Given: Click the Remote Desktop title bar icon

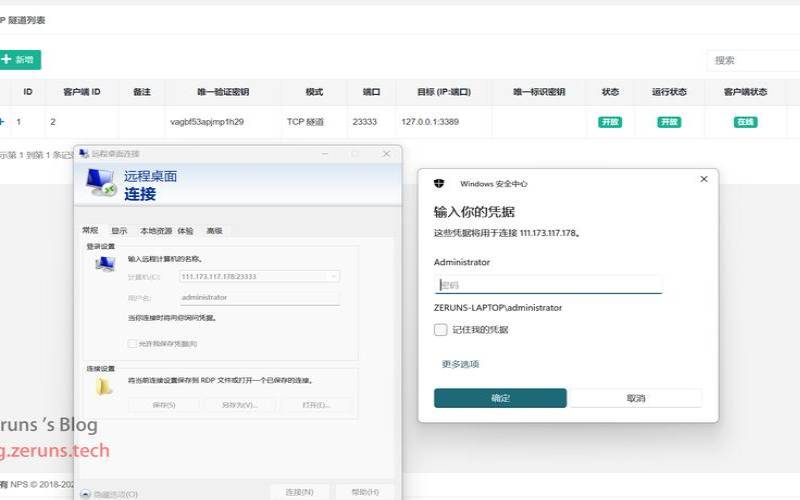Looking at the screenshot, I should [x=84, y=154].
